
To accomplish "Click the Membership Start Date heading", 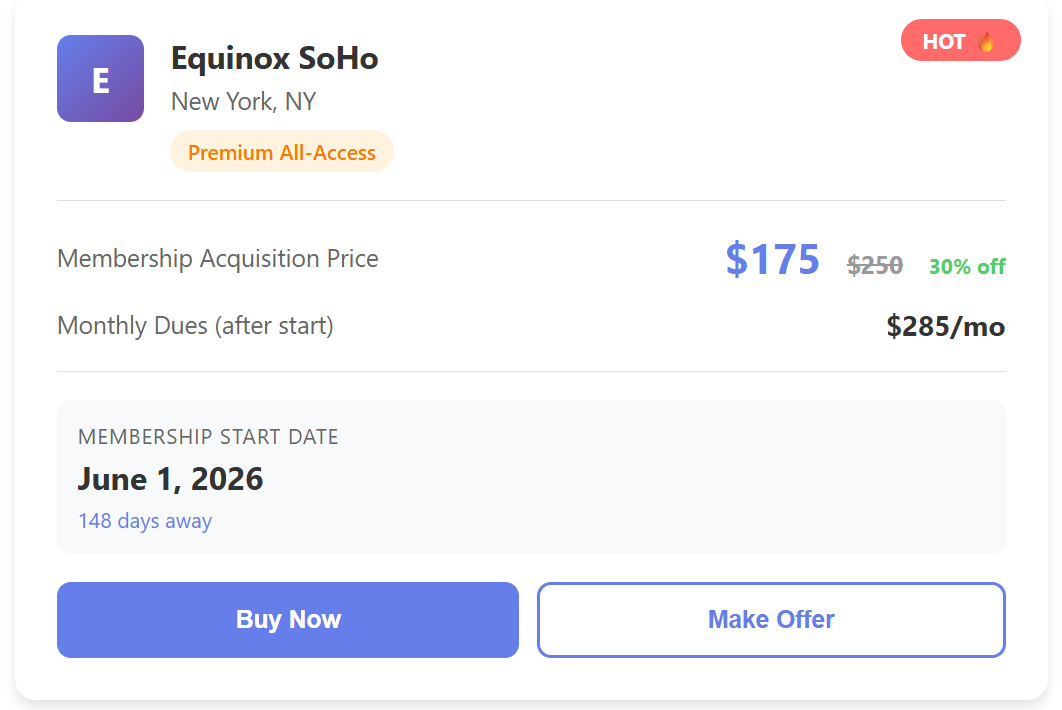I will tap(208, 437).
